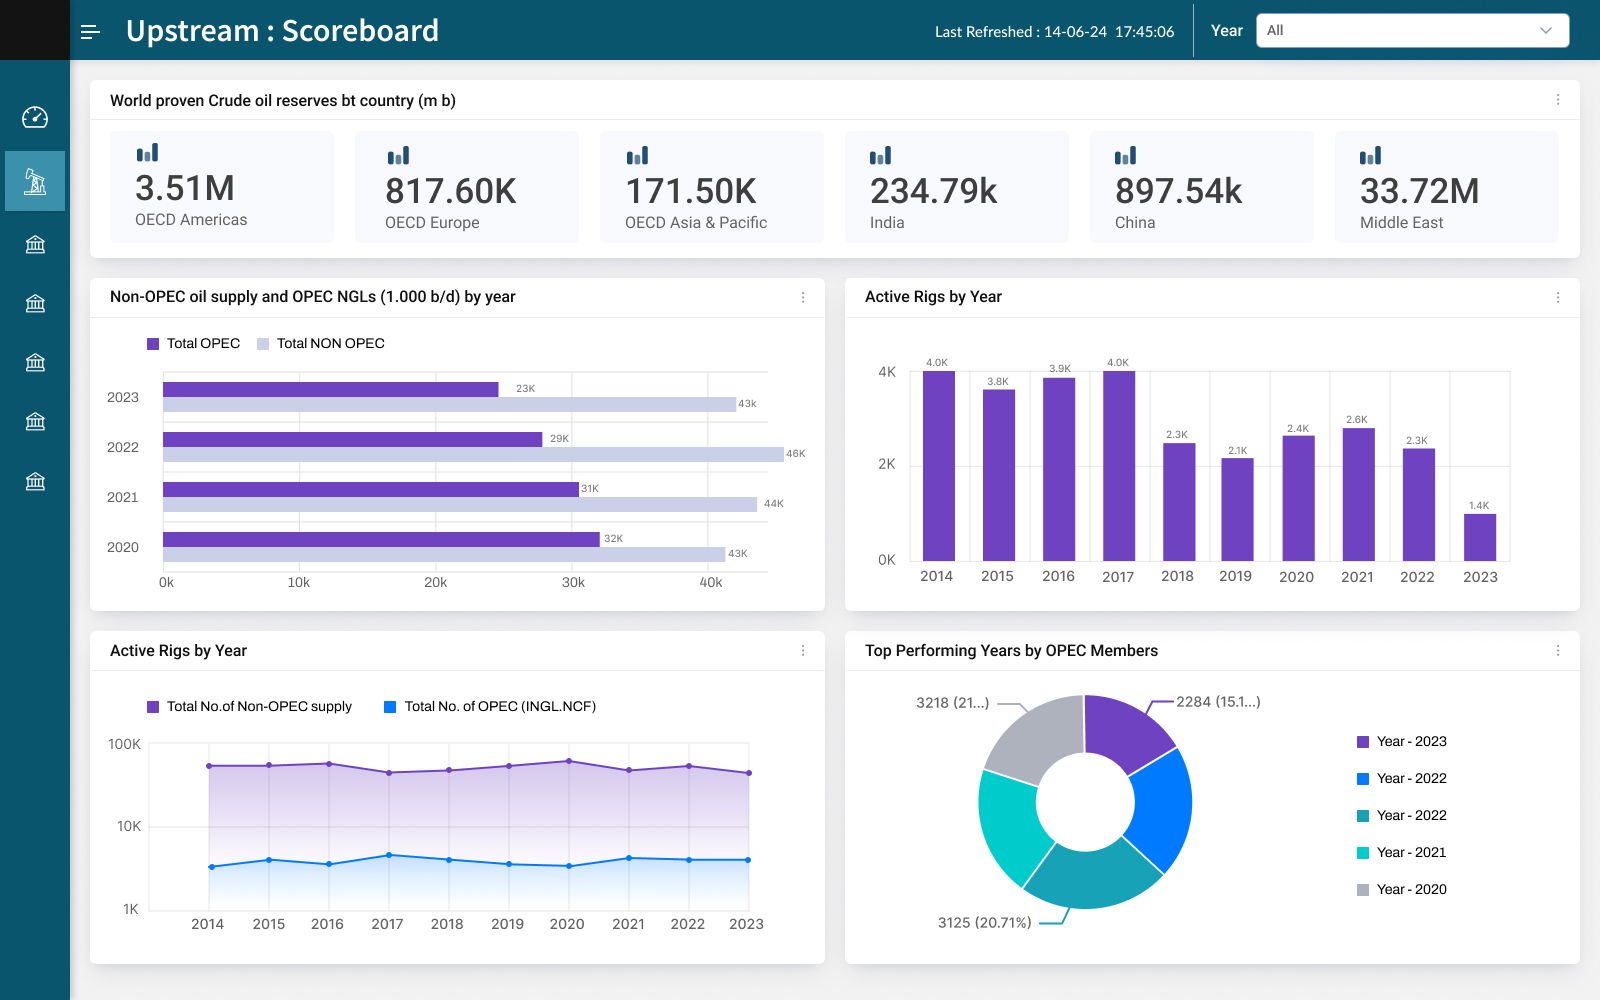
Task: Toggle Total No. of OPEC (INGL.NCF) series
Action: point(490,706)
